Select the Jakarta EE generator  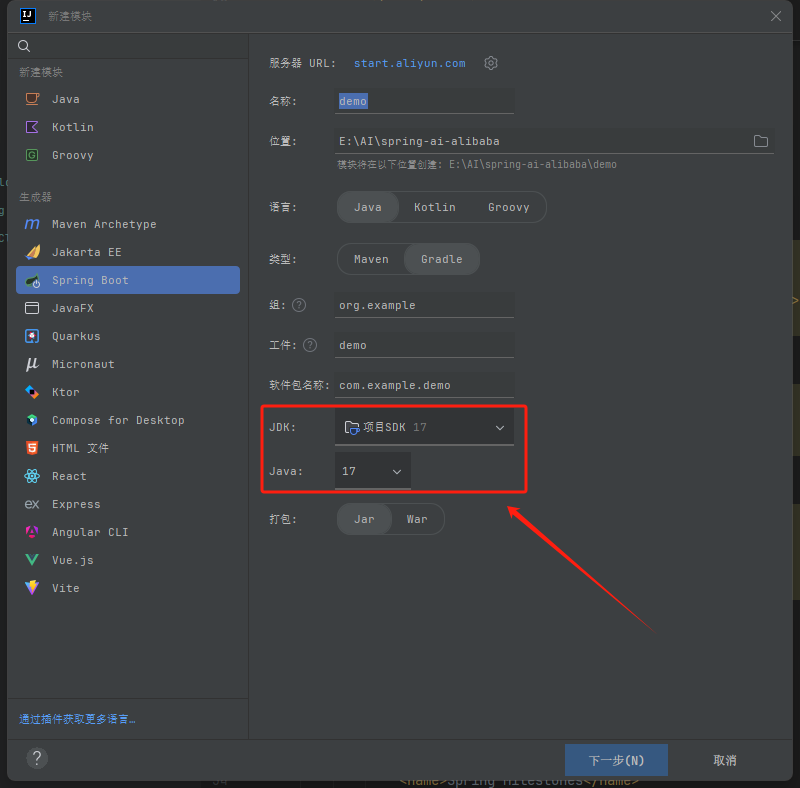coord(128,252)
